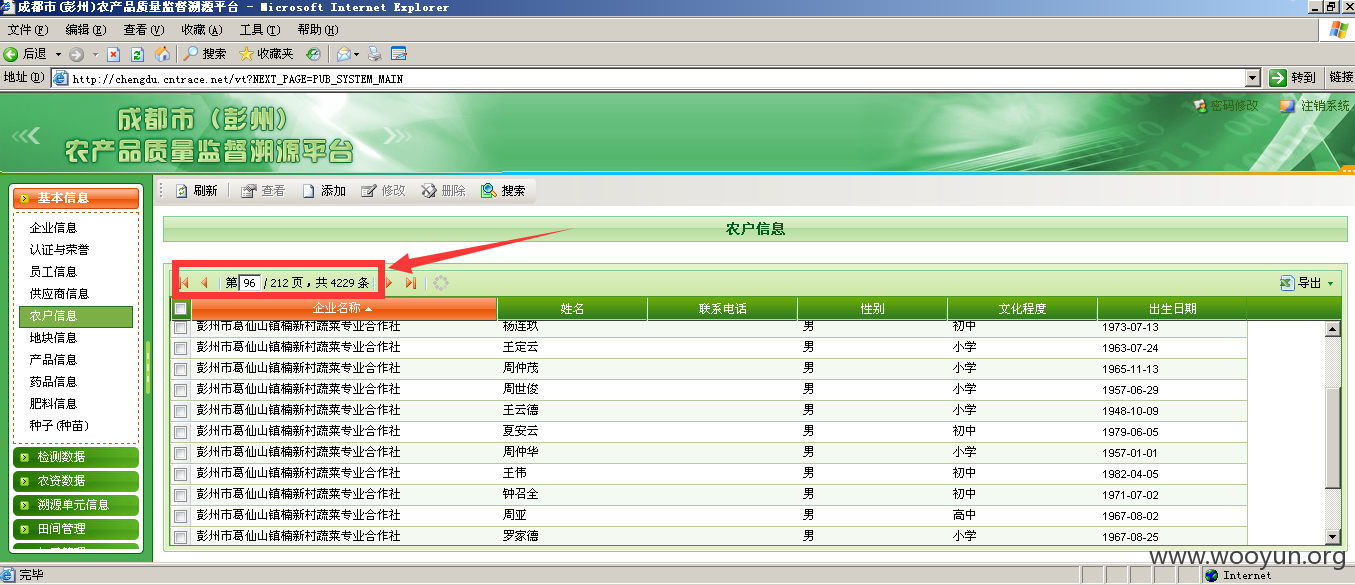Screen dimensions: 1355x585
Task: Open the Forward button history dropdown arrow
Action: [95, 54]
